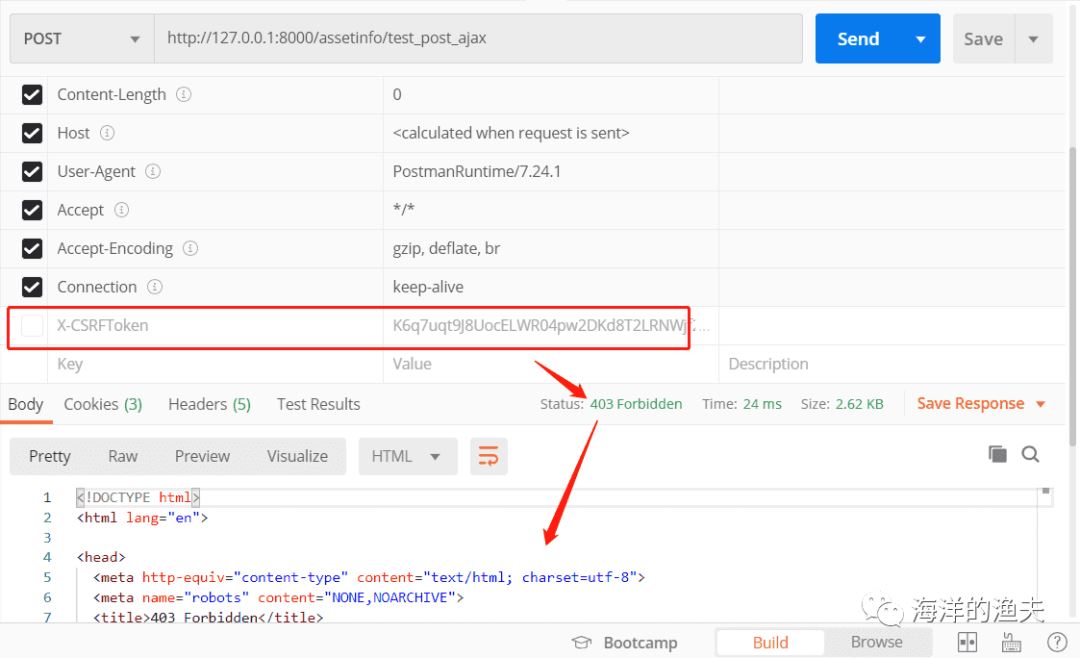Click the wrap lines icon in response toolbar
Screen dimensions: 1080x658
488,456
